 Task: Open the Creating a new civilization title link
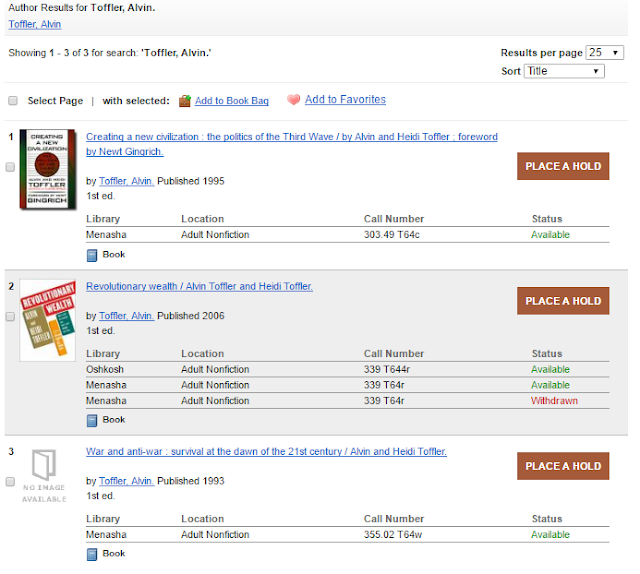291,137
